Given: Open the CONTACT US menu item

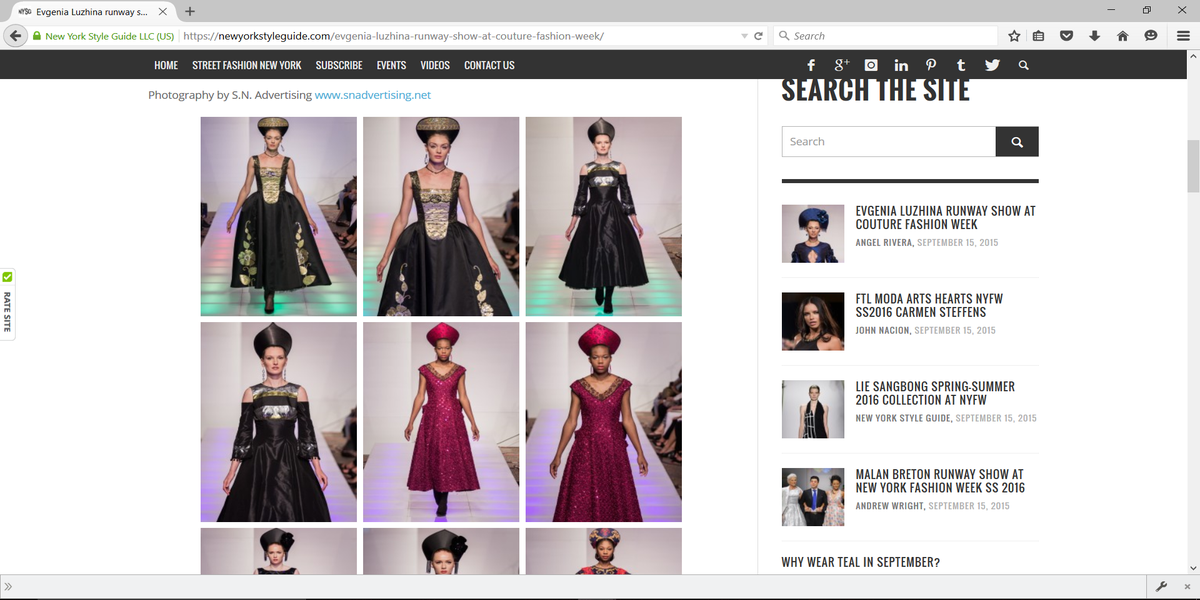Looking at the screenshot, I should pos(489,65).
